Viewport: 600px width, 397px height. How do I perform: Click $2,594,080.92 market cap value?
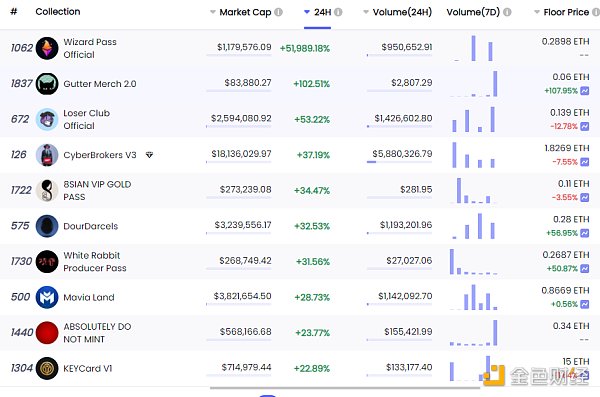[x=241, y=118]
